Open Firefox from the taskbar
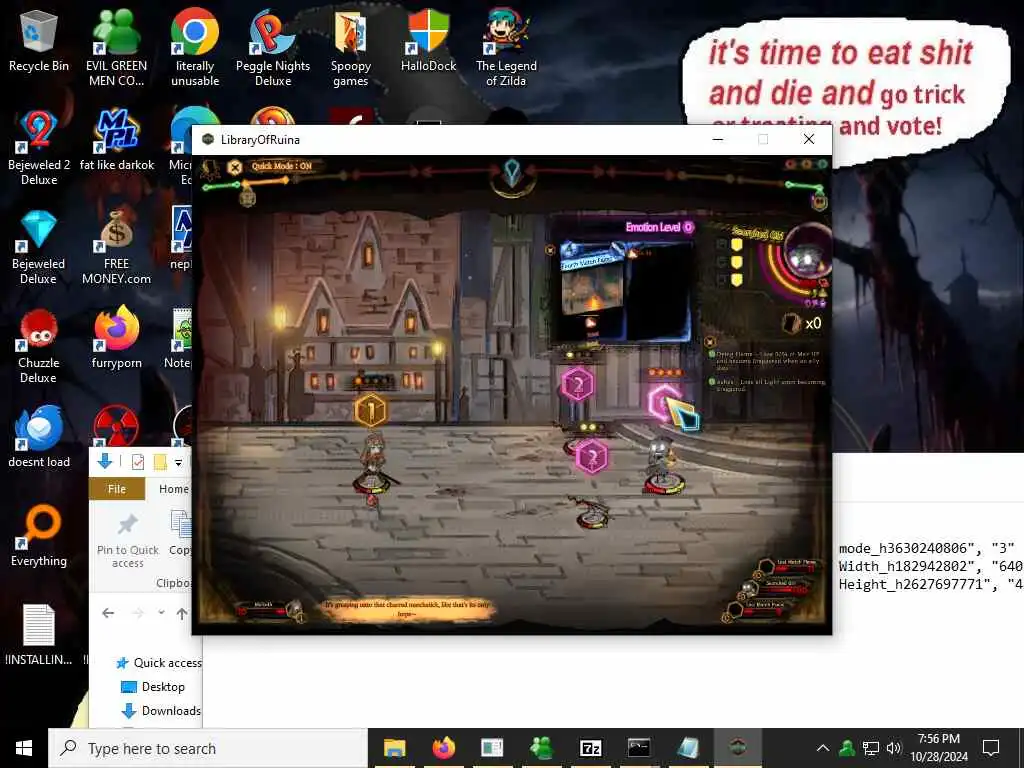1024x768 pixels. pos(443,748)
